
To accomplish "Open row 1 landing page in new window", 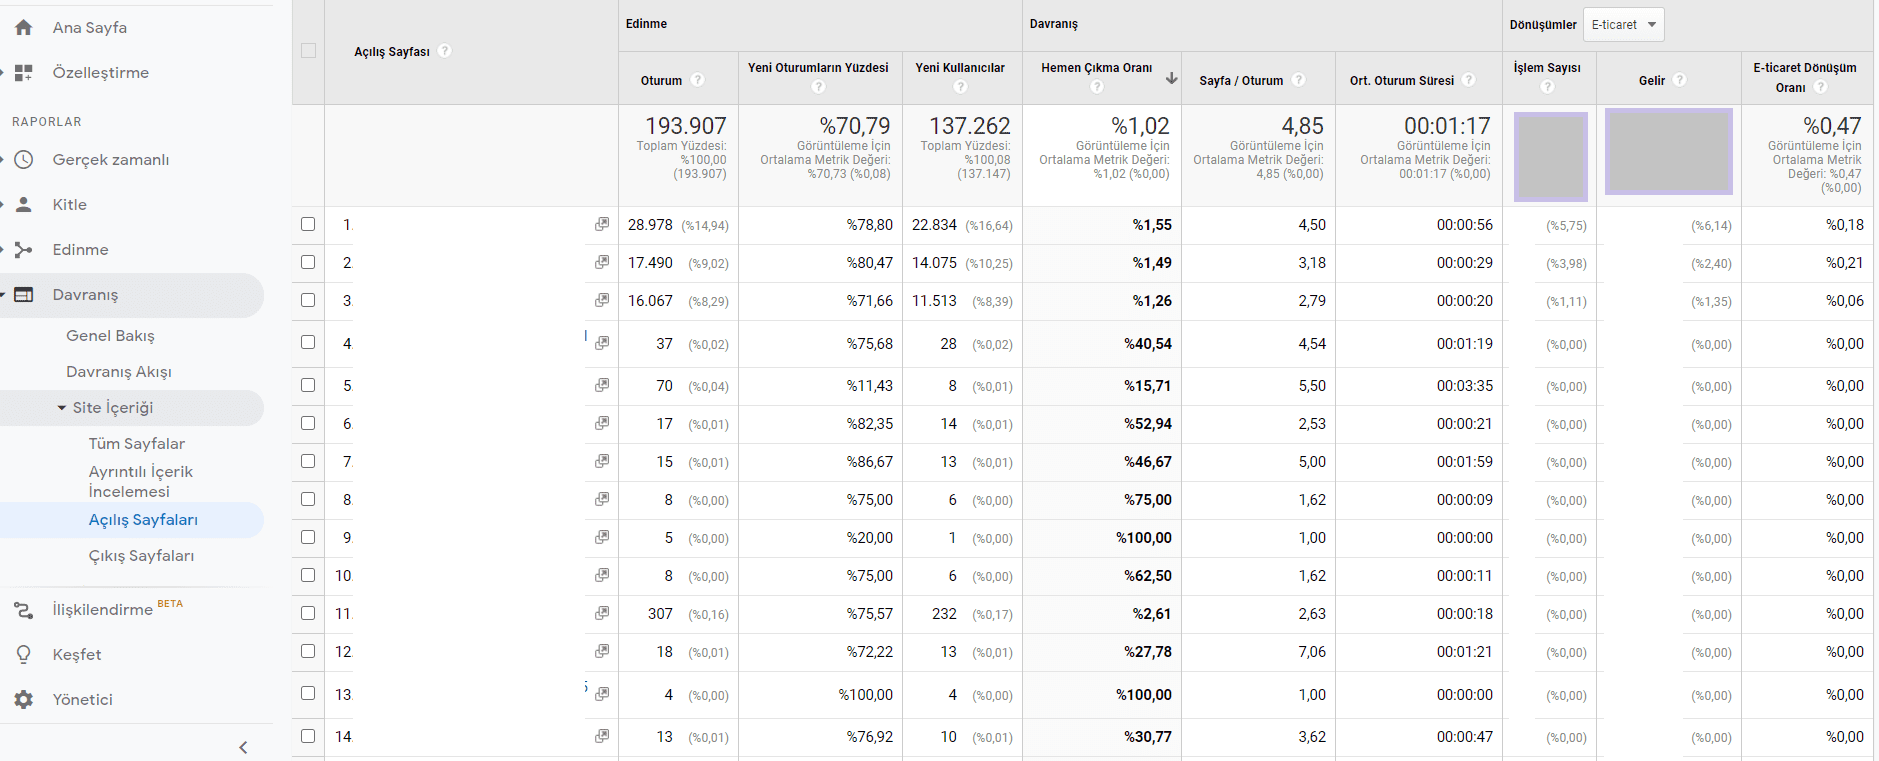I will 602,225.
